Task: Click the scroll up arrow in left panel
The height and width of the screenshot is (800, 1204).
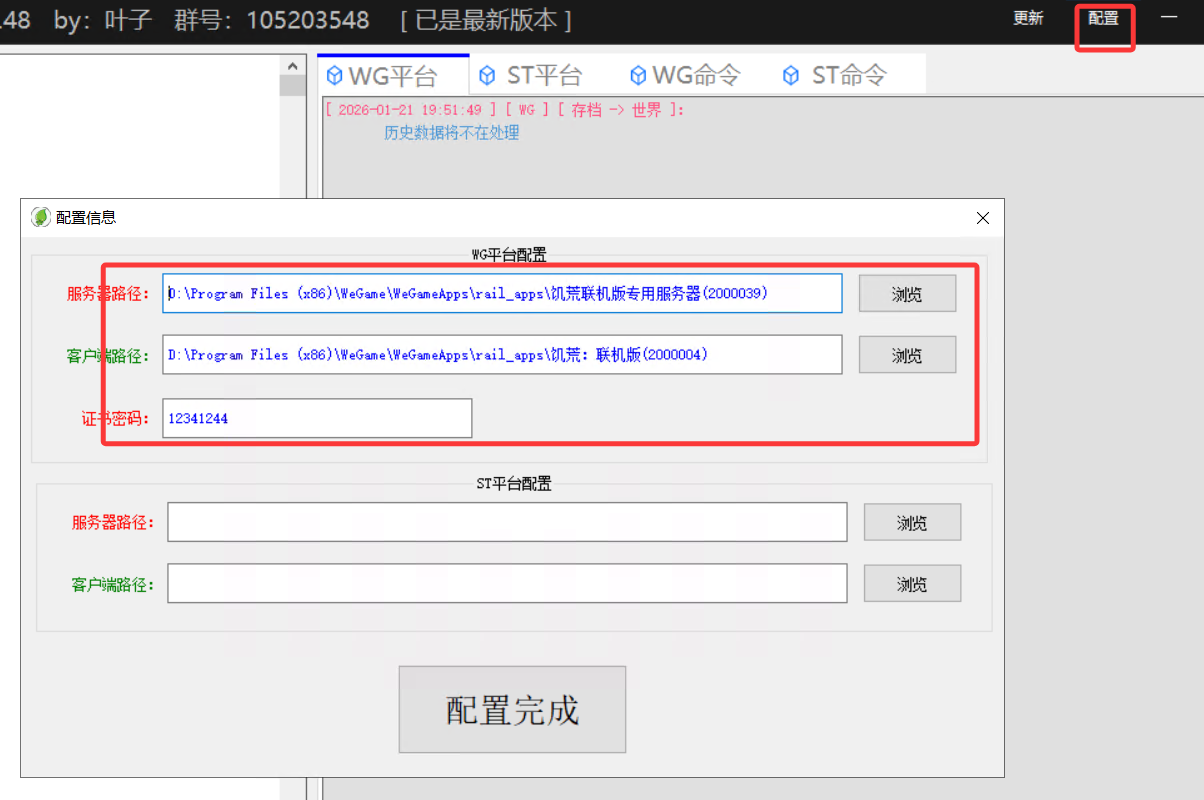Action: coord(292,66)
